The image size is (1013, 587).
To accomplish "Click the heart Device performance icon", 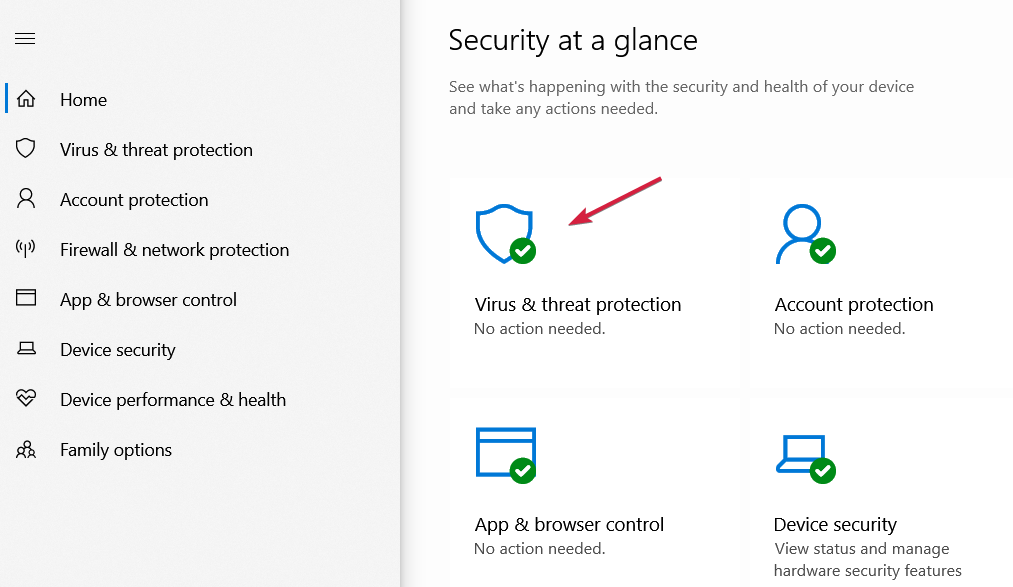I will point(26,398).
